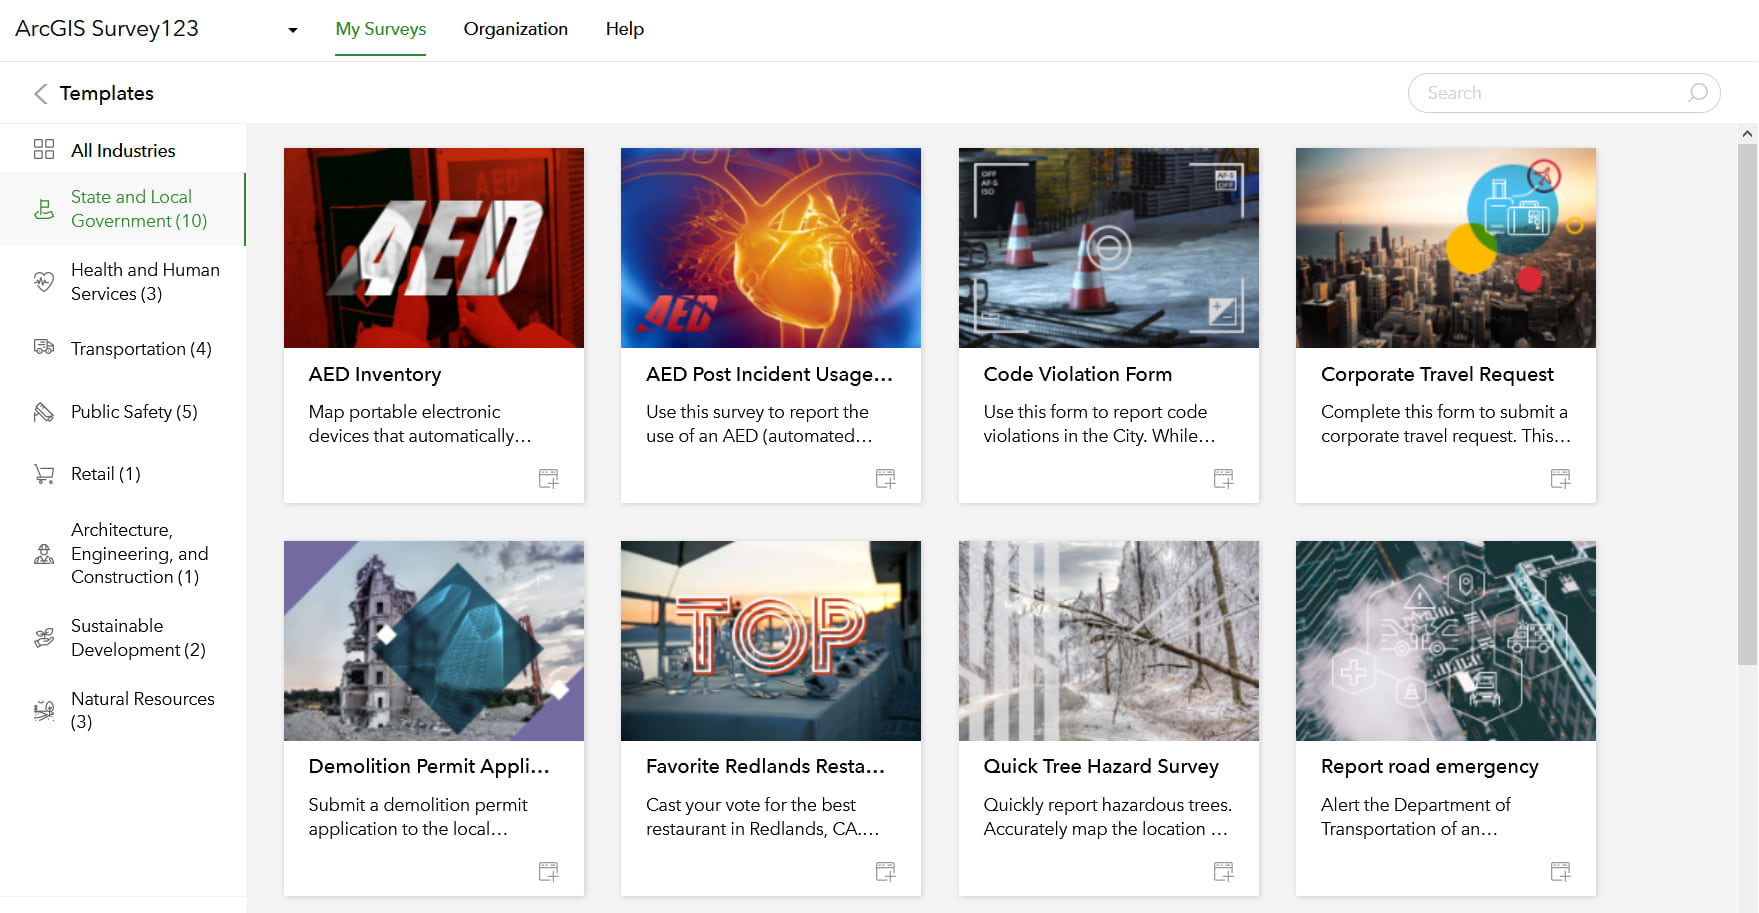Open the Organization tab
The image size is (1759, 913).
click(x=515, y=29)
